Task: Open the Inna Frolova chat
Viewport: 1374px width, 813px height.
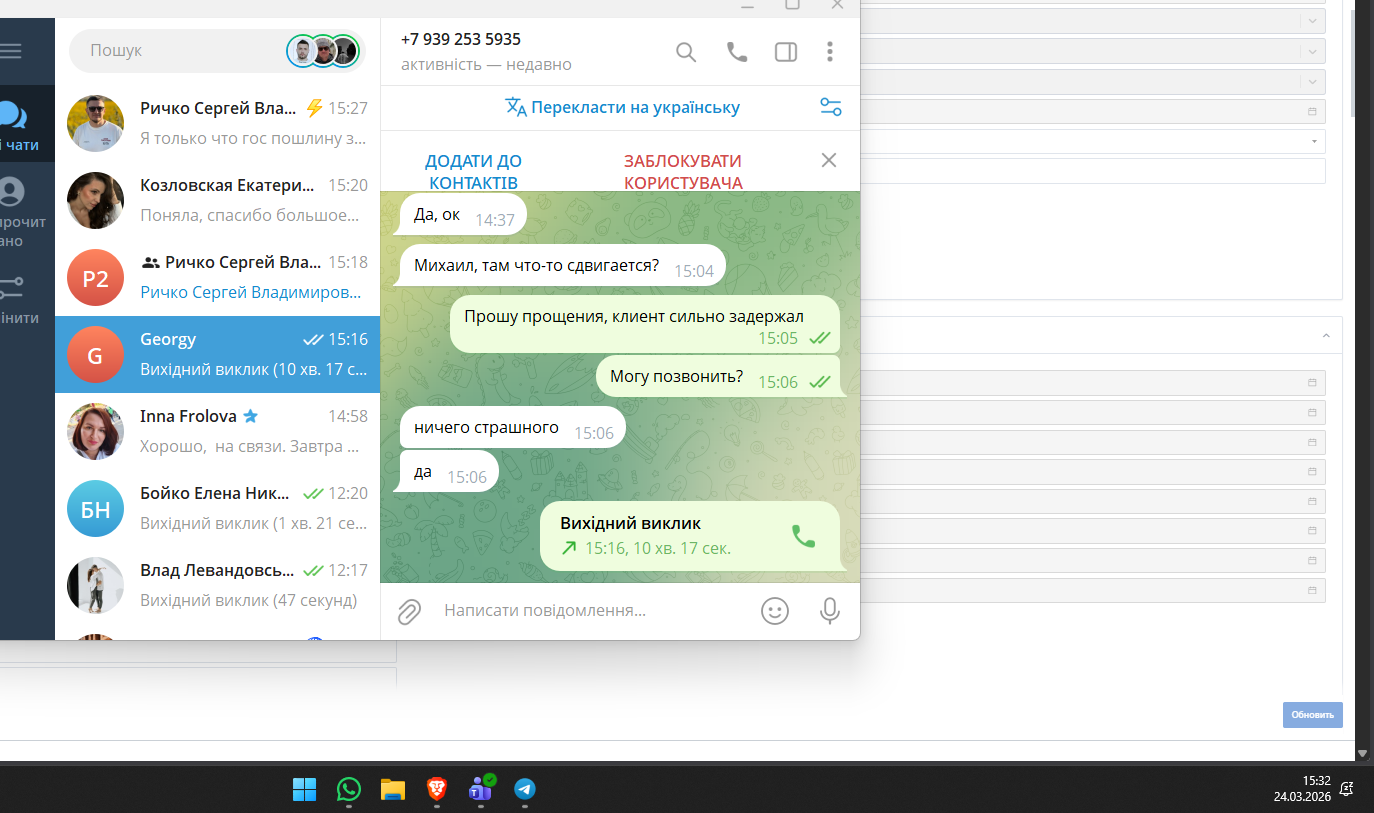Action: (x=218, y=431)
